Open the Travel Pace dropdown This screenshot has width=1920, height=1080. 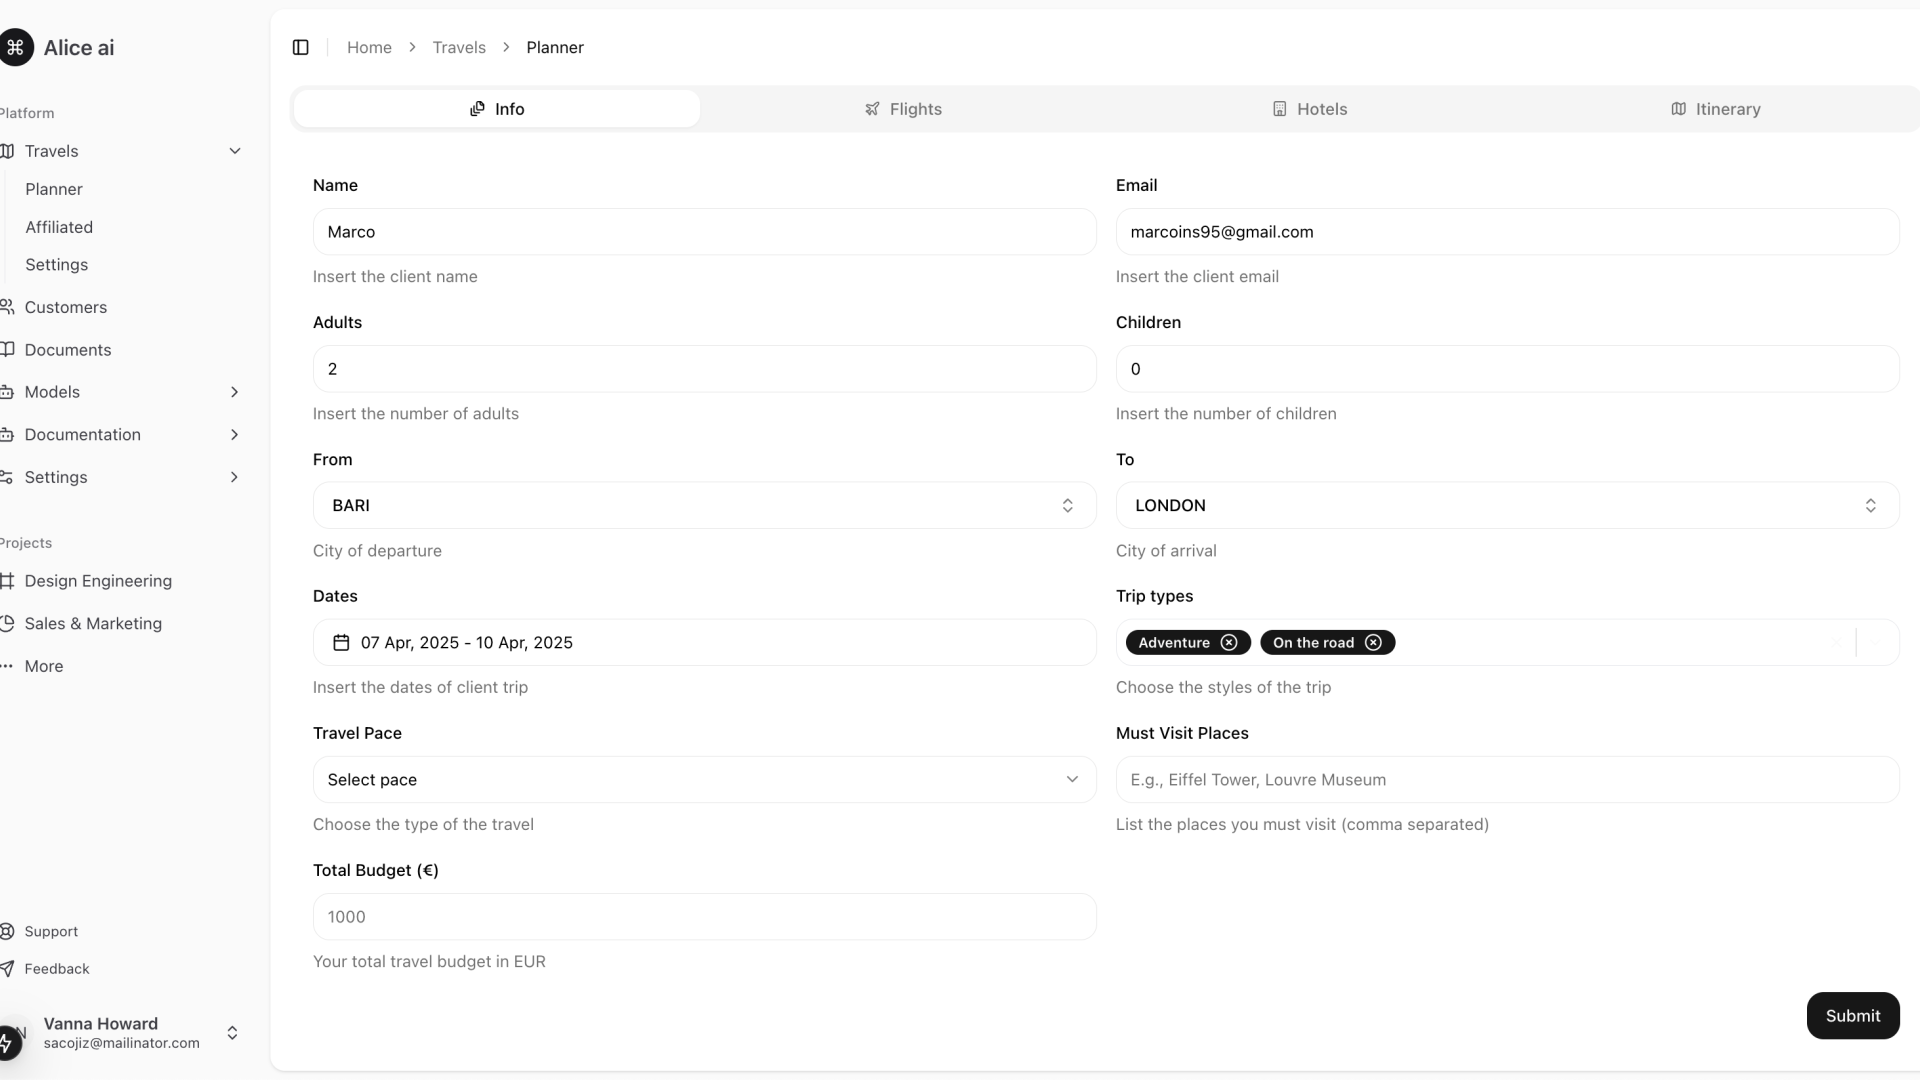[704, 780]
